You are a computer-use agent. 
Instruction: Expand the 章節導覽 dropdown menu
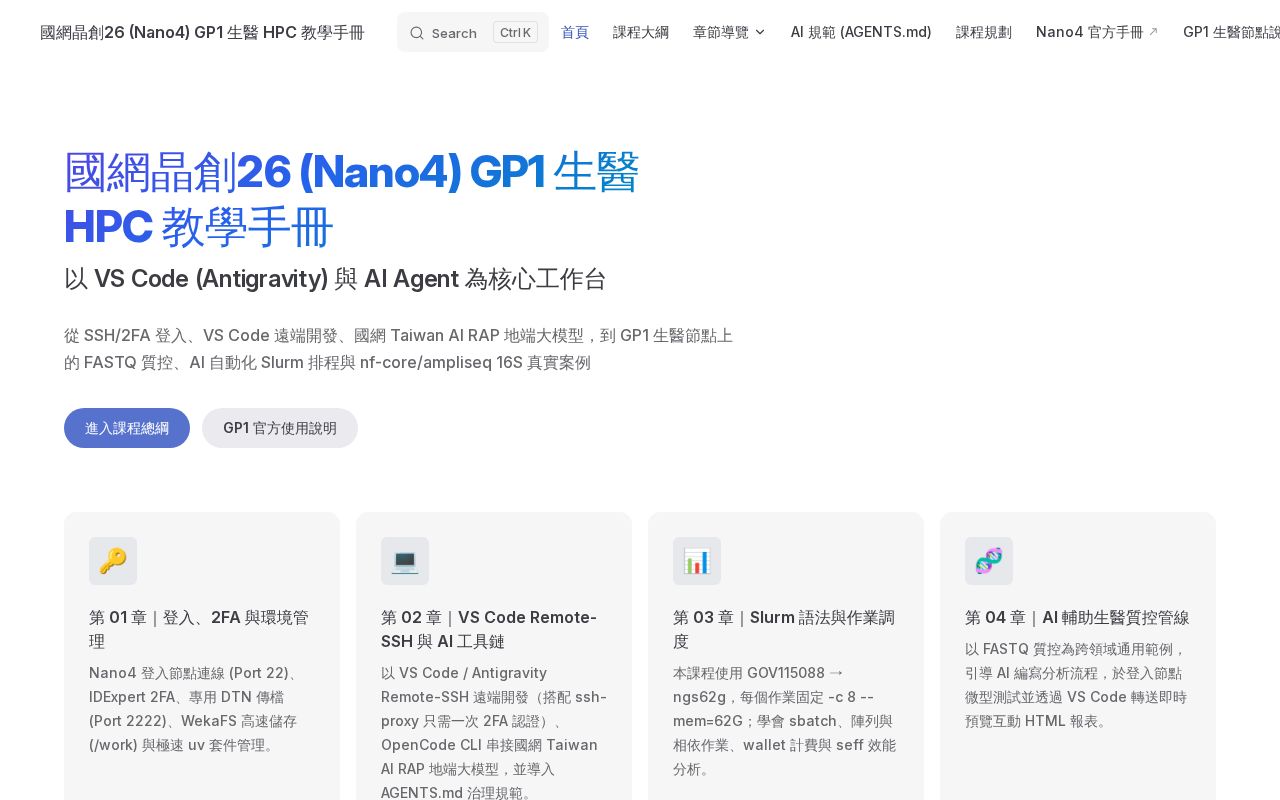[729, 32]
